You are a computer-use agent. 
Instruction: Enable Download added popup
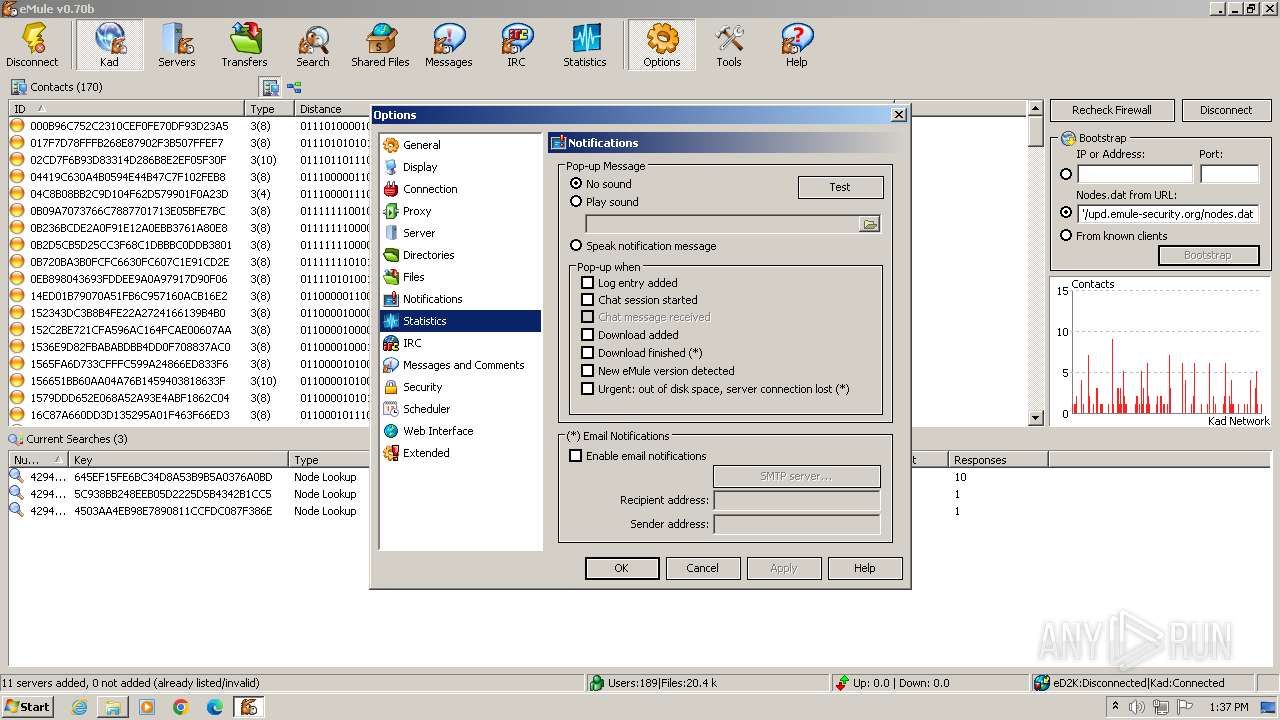click(588, 335)
